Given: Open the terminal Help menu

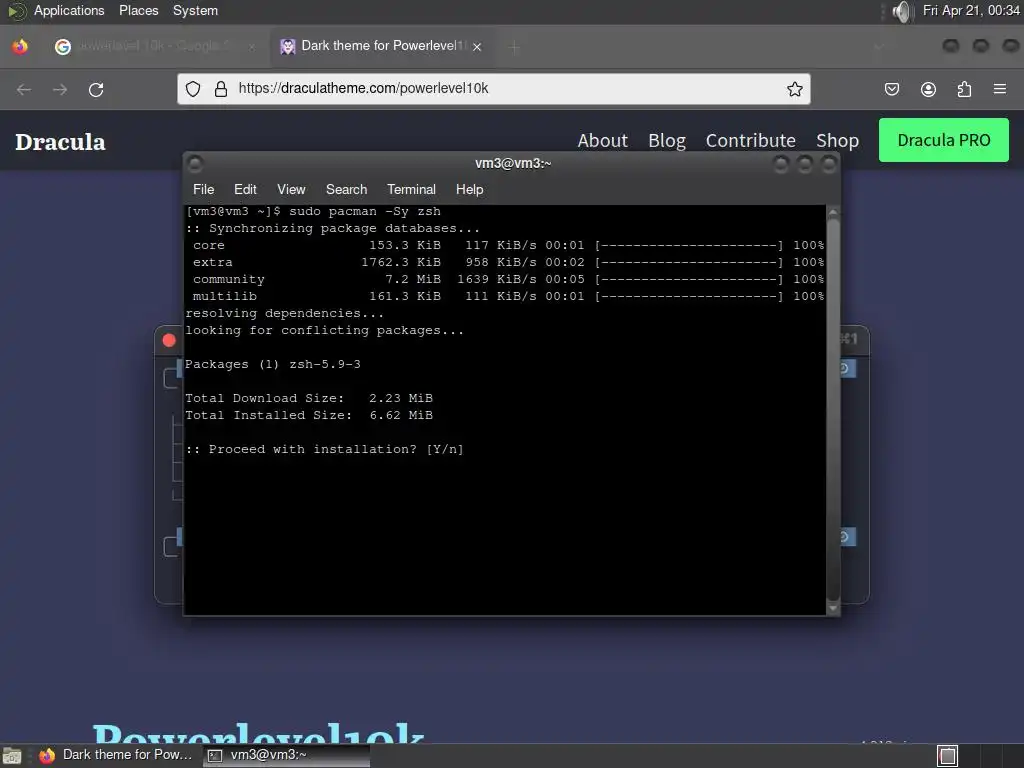Looking at the screenshot, I should pos(469,189).
